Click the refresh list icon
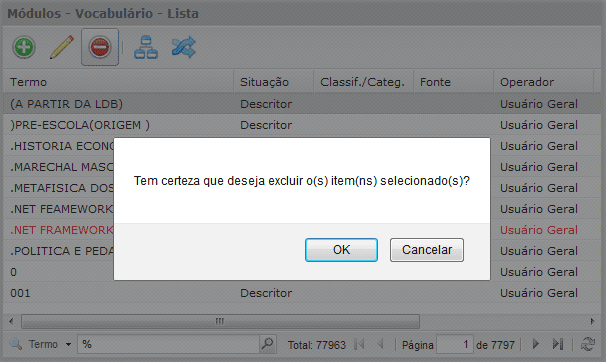The image size is (606, 362). pos(588,344)
